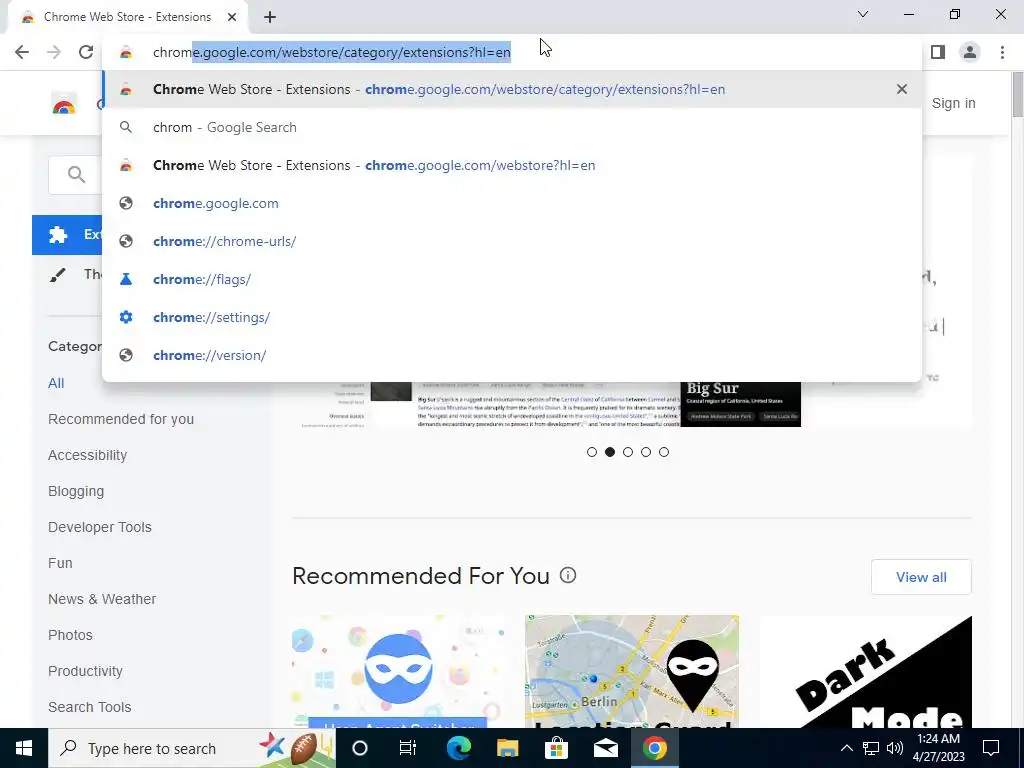Select the Photos category
1024x768 pixels.
(x=71, y=635)
